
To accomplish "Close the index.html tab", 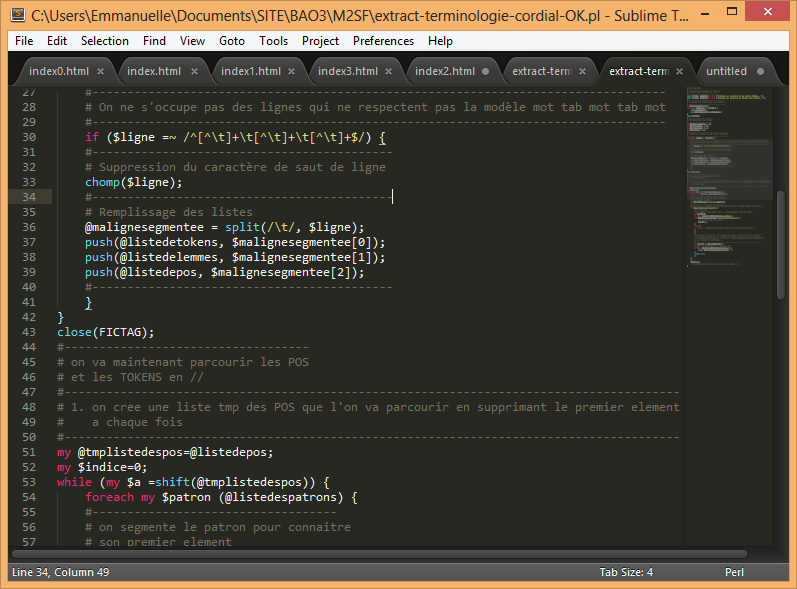I will tap(194, 72).
